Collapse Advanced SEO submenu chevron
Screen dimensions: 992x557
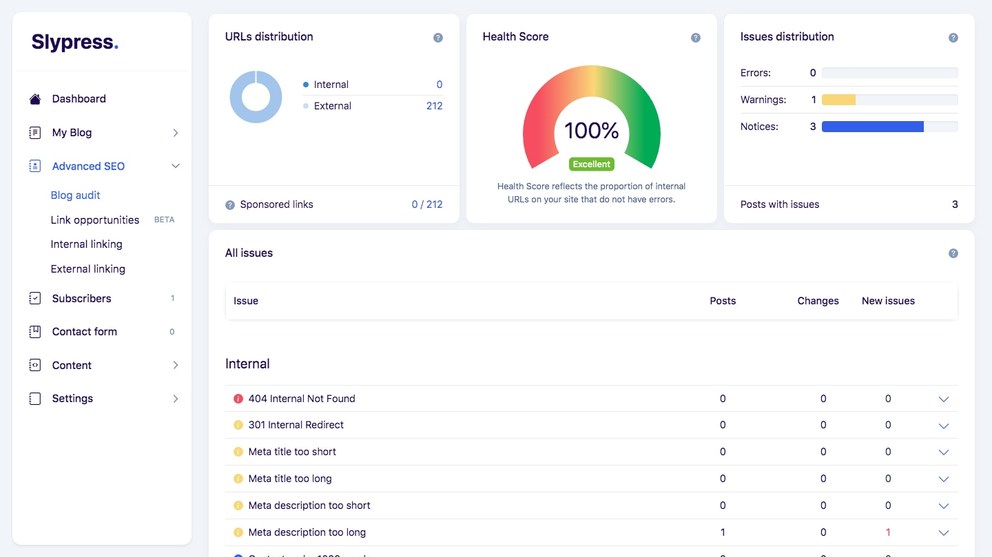click(x=175, y=166)
